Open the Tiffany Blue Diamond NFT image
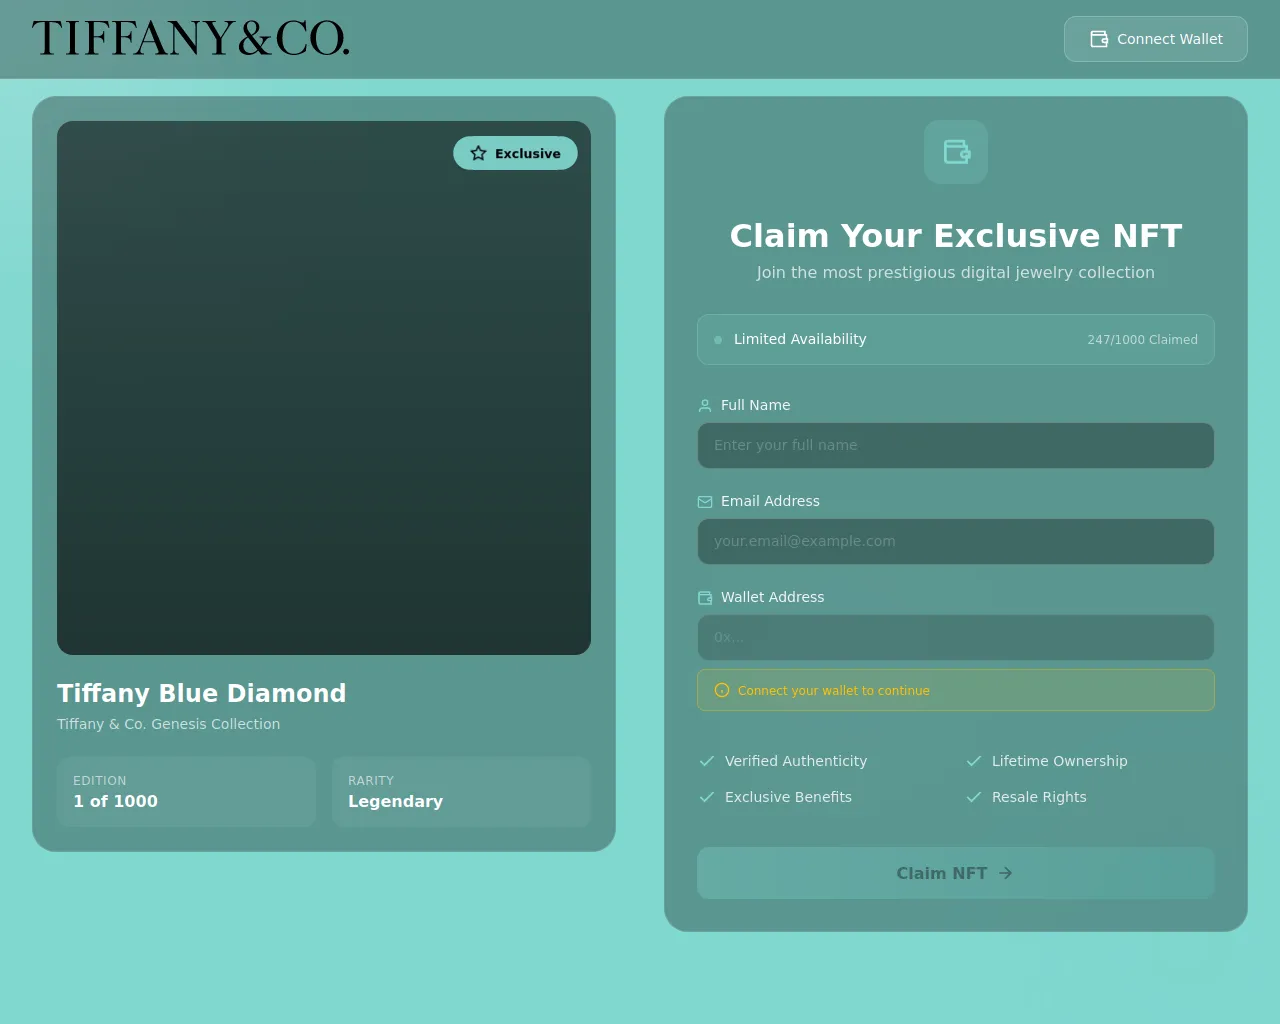 324,388
